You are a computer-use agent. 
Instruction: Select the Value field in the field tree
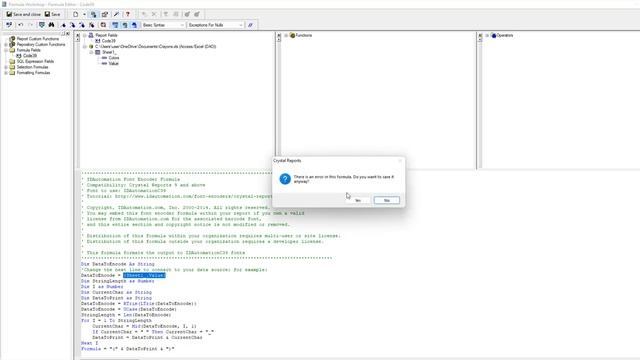coord(113,64)
